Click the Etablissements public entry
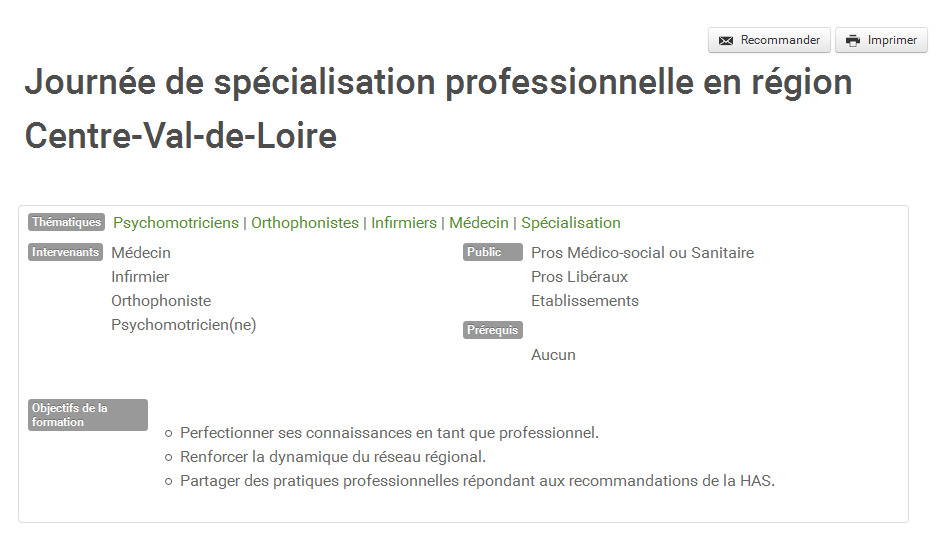This screenshot has width=937, height=541. pos(584,301)
